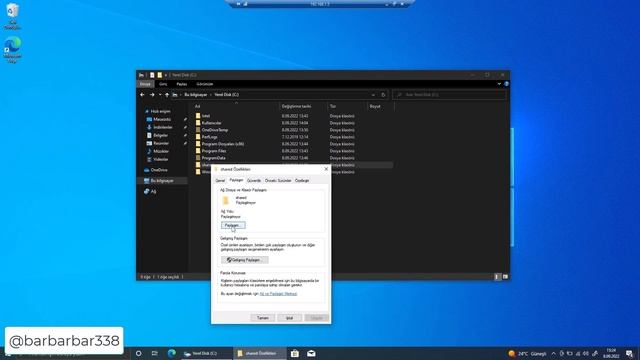Open the Özelleştir tab in properties dialog
Image resolution: width=640 pixels, height=360 pixels.
(x=302, y=180)
